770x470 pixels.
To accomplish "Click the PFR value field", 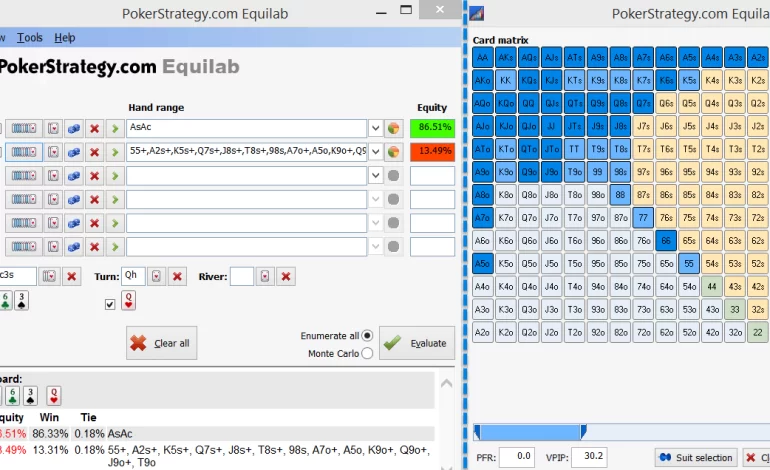I will pyautogui.click(x=517, y=457).
